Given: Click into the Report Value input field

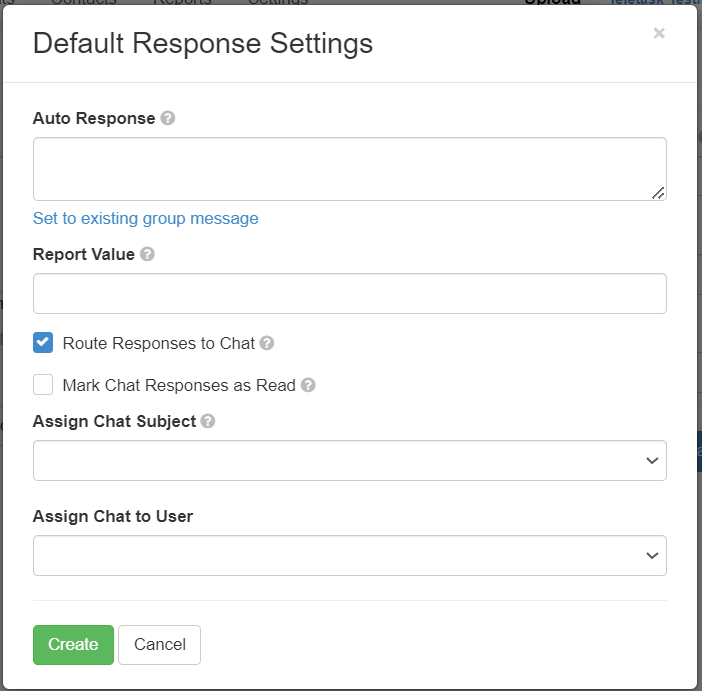Looking at the screenshot, I should [x=350, y=293].
